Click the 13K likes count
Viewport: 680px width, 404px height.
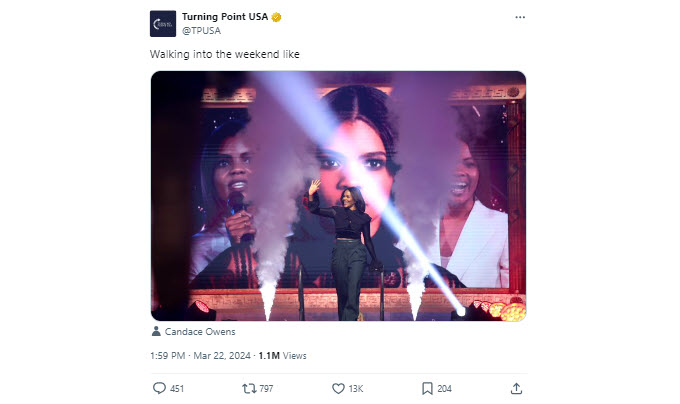pos(355,388)
